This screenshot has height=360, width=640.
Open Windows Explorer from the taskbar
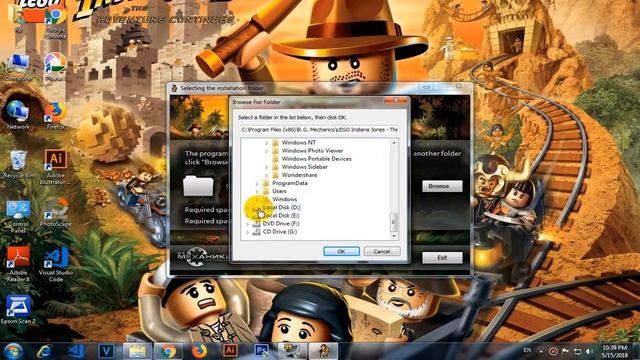tap(137, 351)
